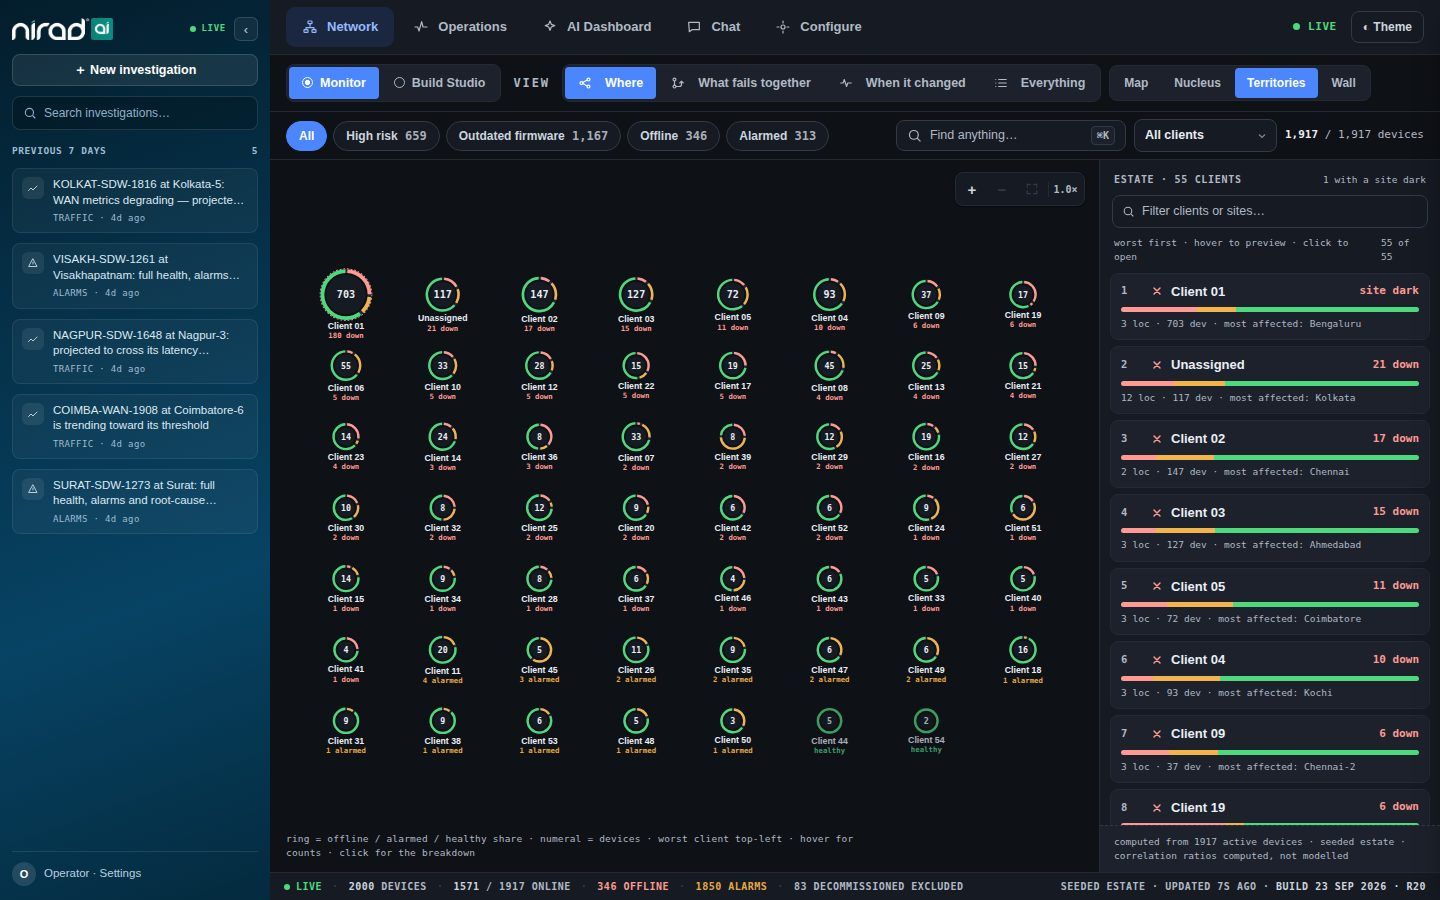Expand Client 09 estate row
Viewport: 1440px width, 900px height.
click(x=1269, y=749)
